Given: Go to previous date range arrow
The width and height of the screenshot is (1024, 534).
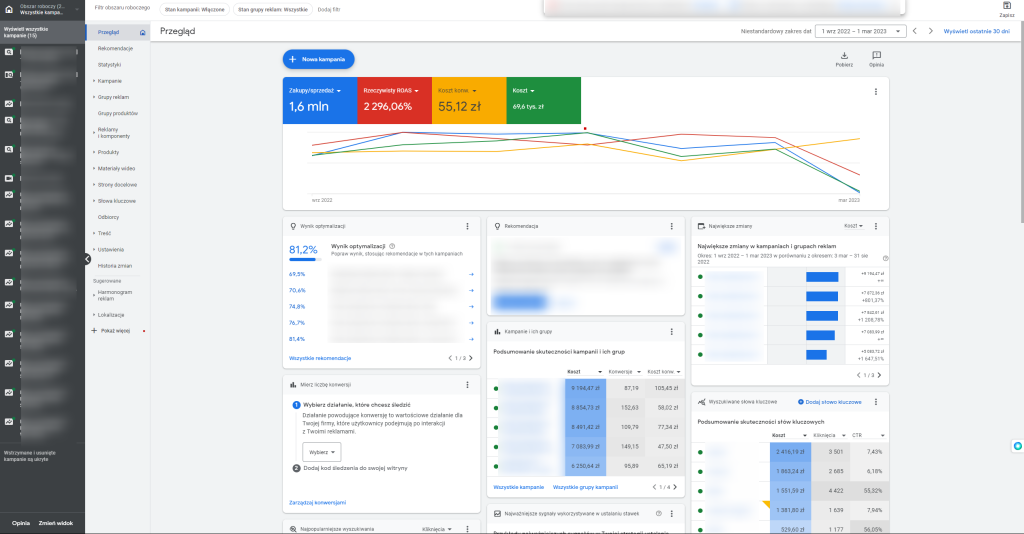Looking at the screenshot, I should [914, 31].
